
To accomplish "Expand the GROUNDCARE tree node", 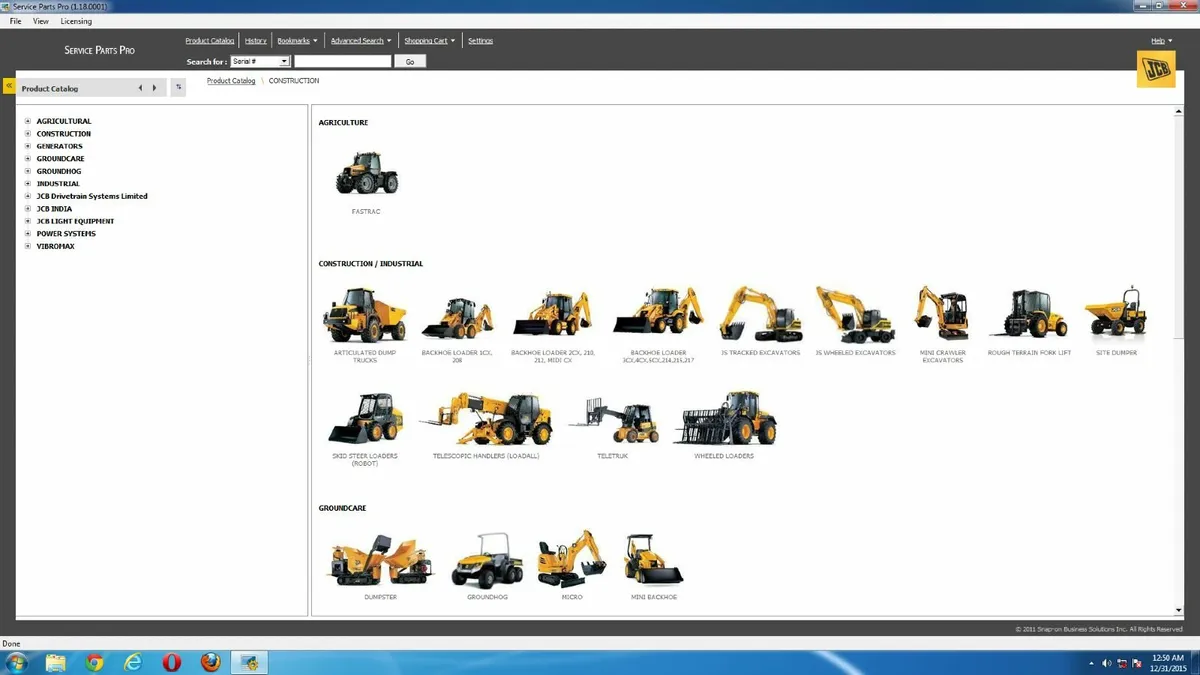I will point(28,159).
